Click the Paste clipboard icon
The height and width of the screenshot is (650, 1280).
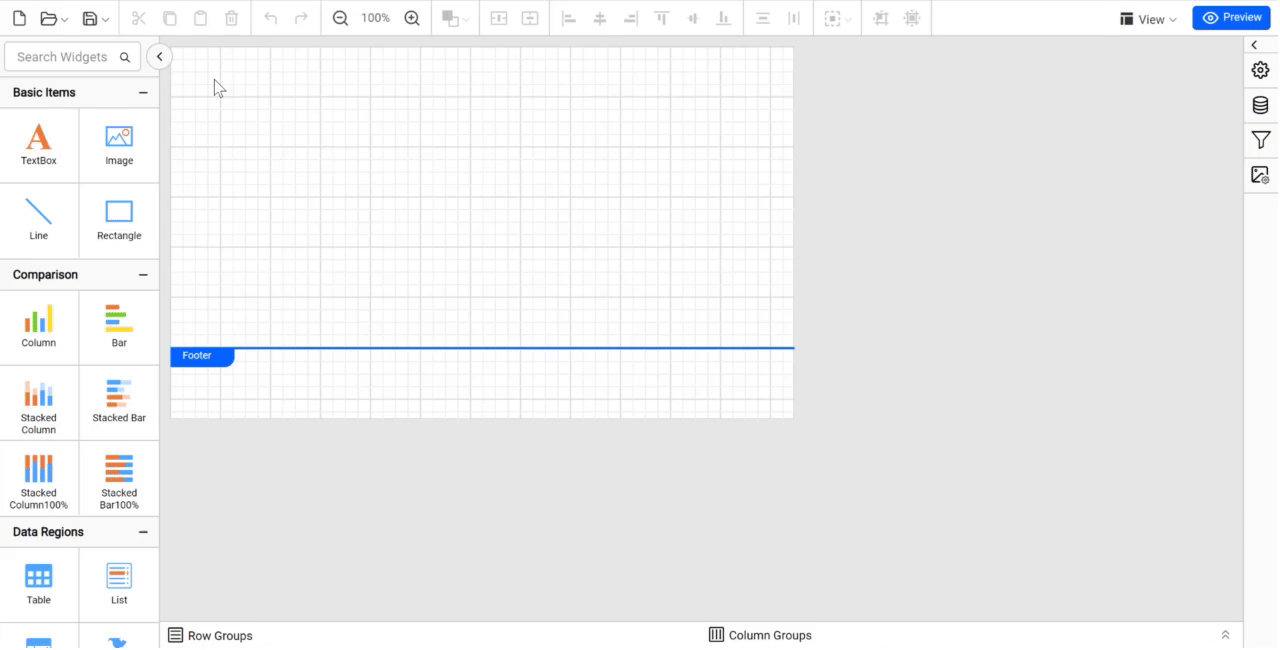pos(201,18)
